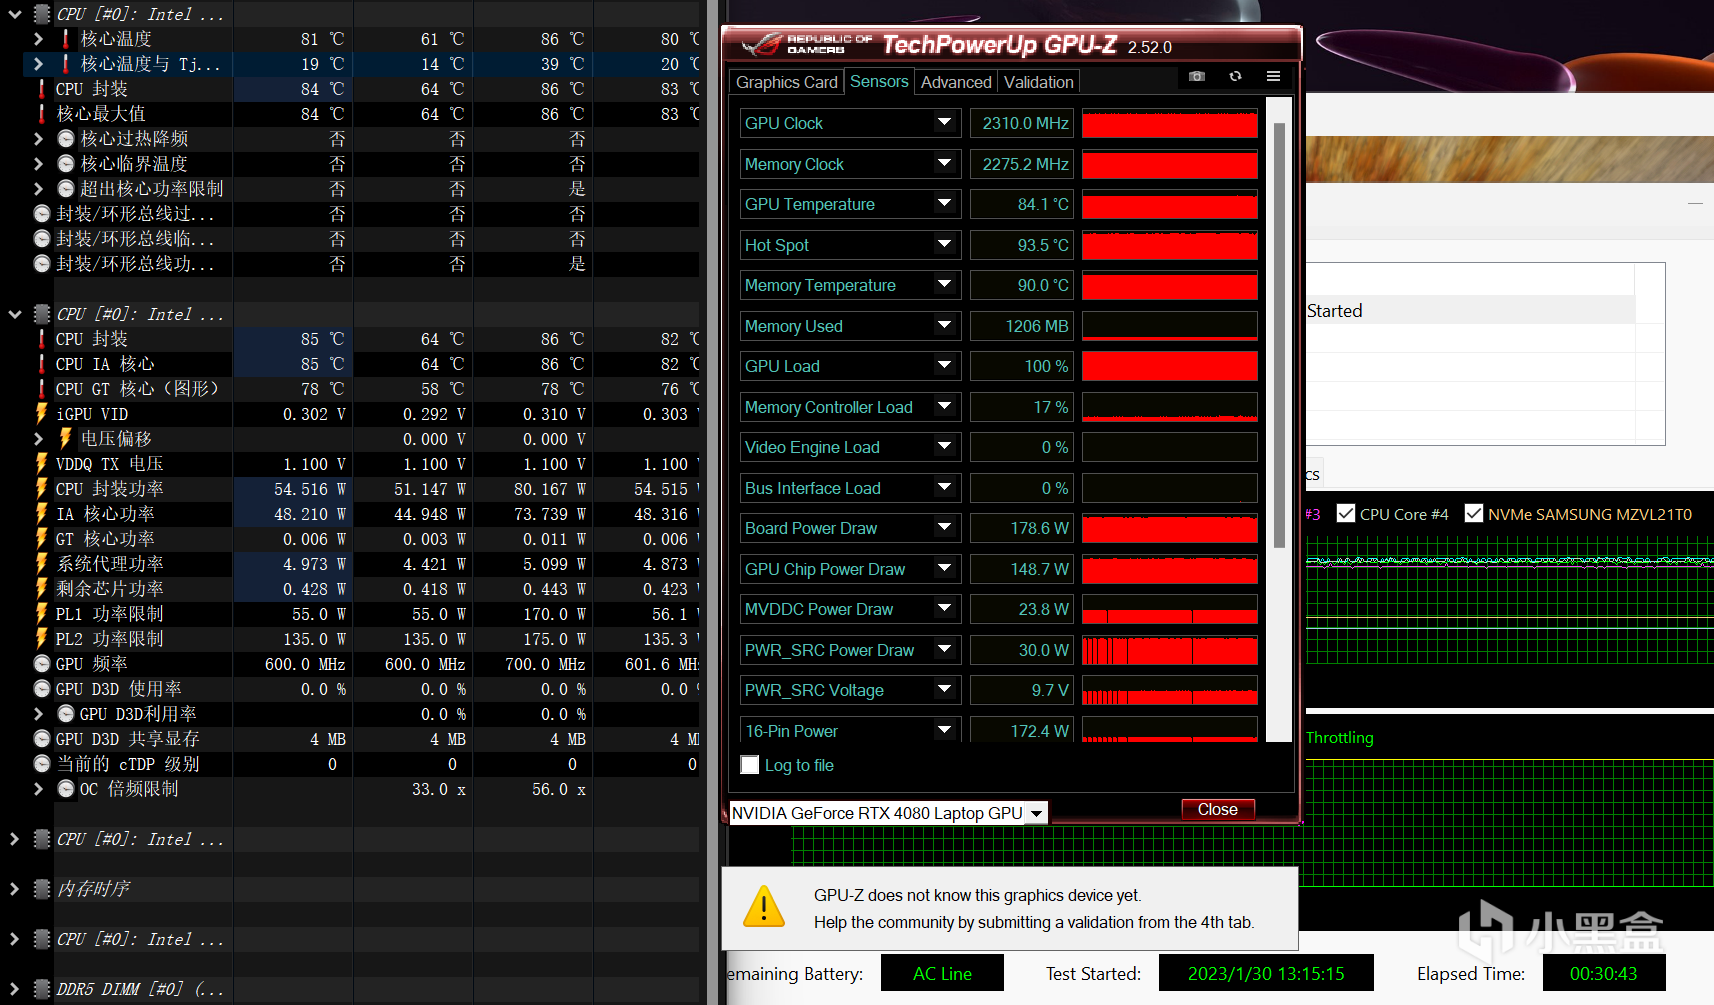The width and height of the screenshot is (1714, 1005).
Task: Click the chip icon beside DDR5 DIMM [#0]
Action: (x=42, y=989)
